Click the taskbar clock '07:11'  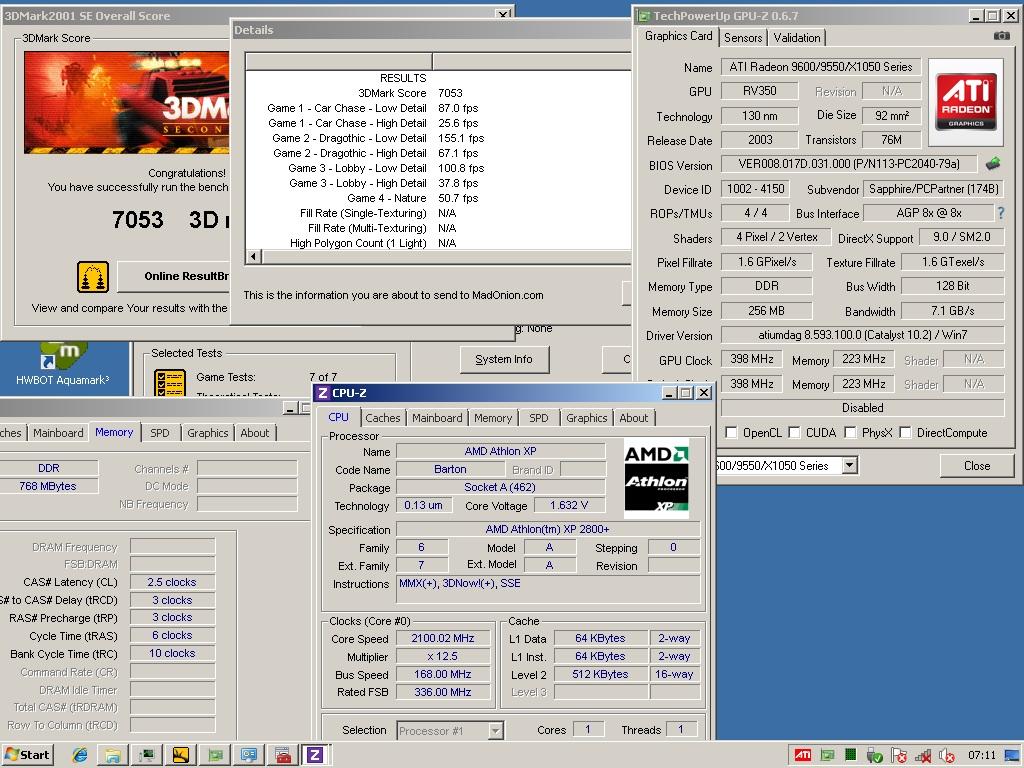tap(982, 755)
